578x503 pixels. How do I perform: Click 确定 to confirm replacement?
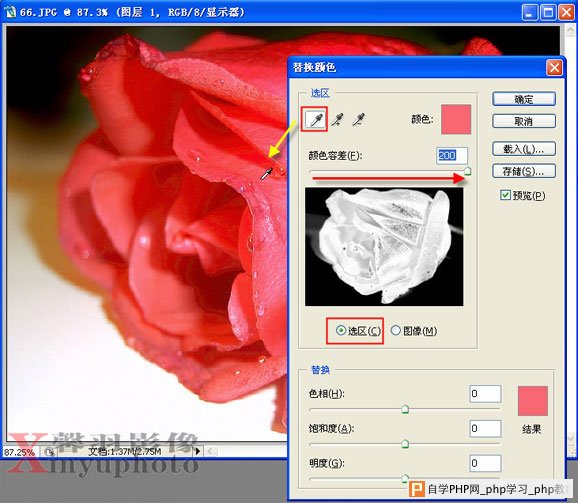point(524,99)
